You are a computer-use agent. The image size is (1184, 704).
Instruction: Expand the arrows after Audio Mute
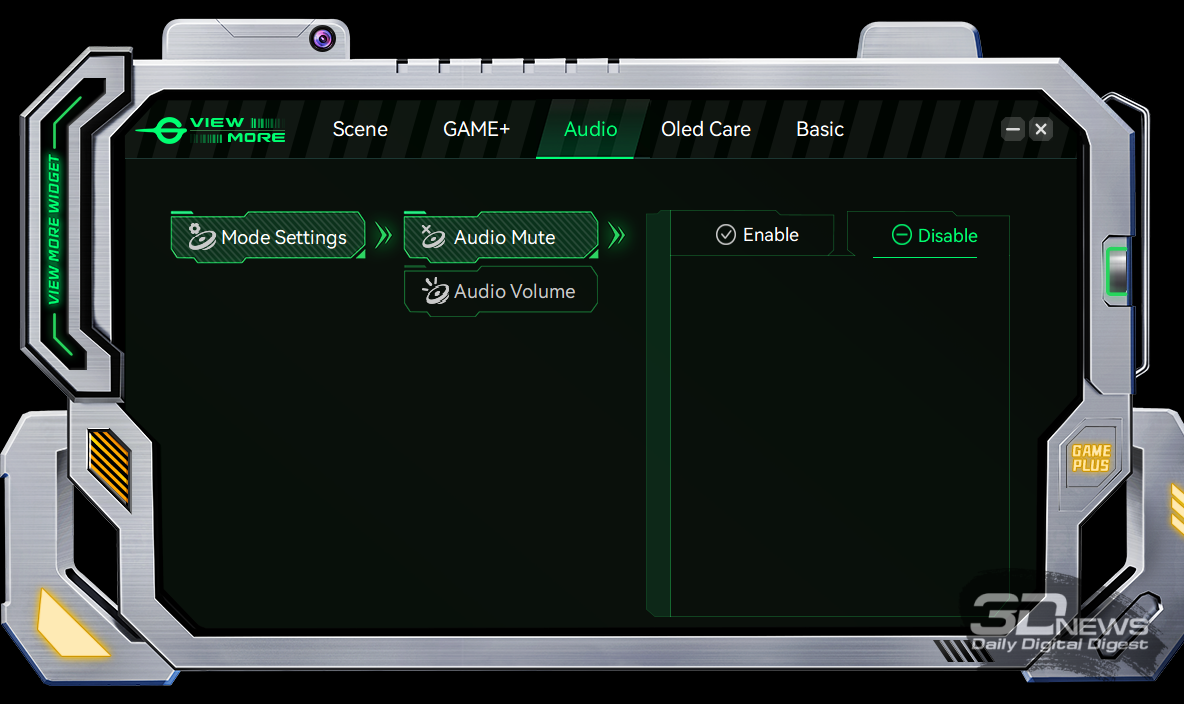tap(617, 236)
